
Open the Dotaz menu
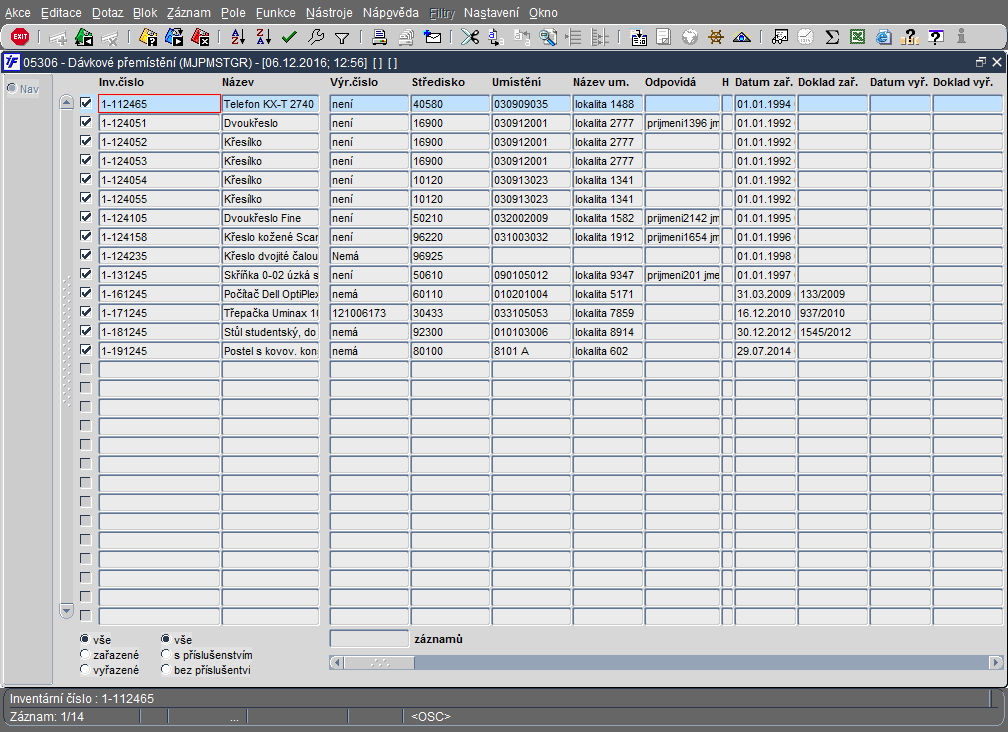[x=107, y=13]
